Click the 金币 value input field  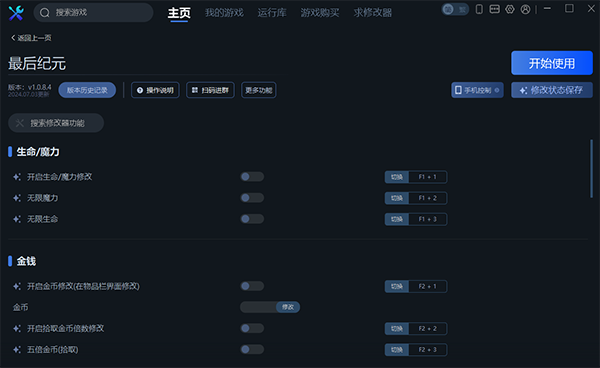click(258, 307)
